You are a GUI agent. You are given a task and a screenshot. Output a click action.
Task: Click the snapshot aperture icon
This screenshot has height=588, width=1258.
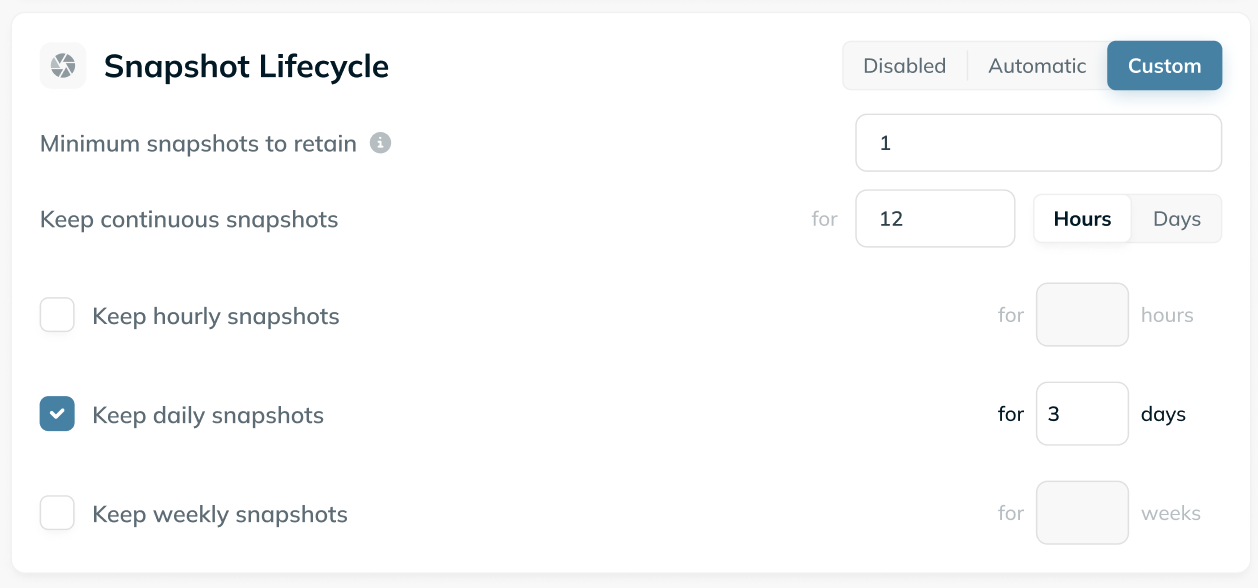(x=62, y=65)
